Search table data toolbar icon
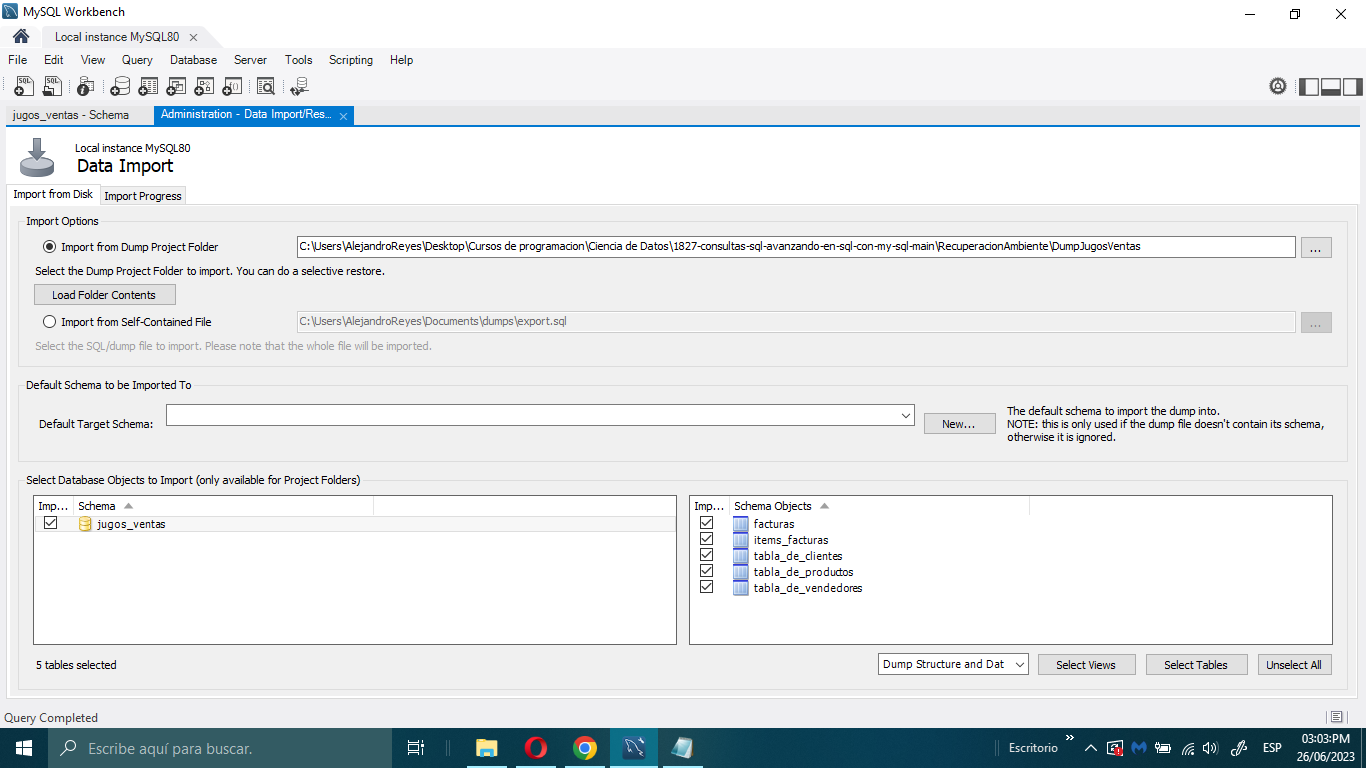 (265, 87)
